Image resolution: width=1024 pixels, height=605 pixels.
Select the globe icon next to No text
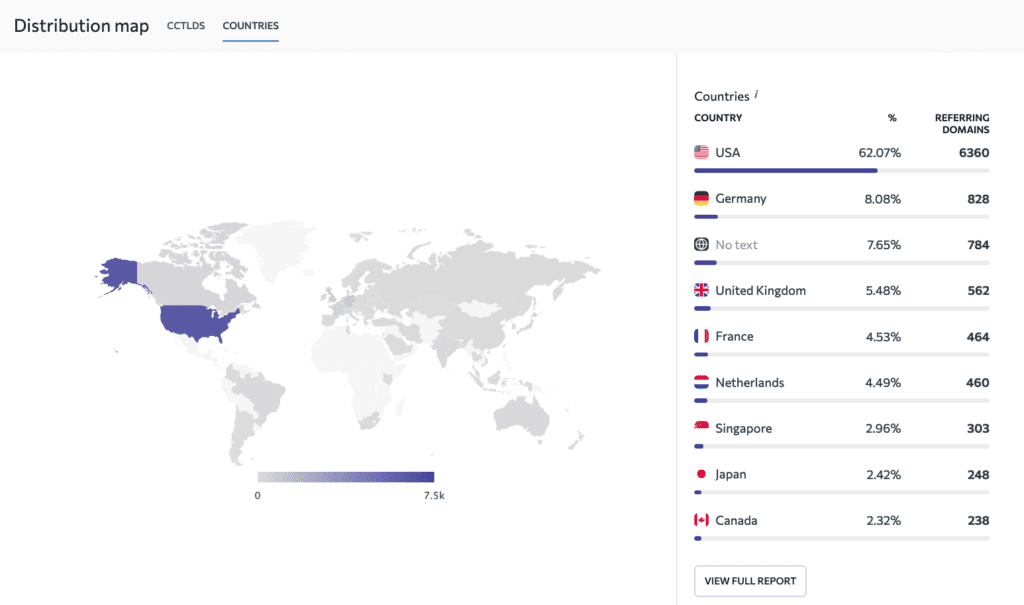[x=701, y=244]
